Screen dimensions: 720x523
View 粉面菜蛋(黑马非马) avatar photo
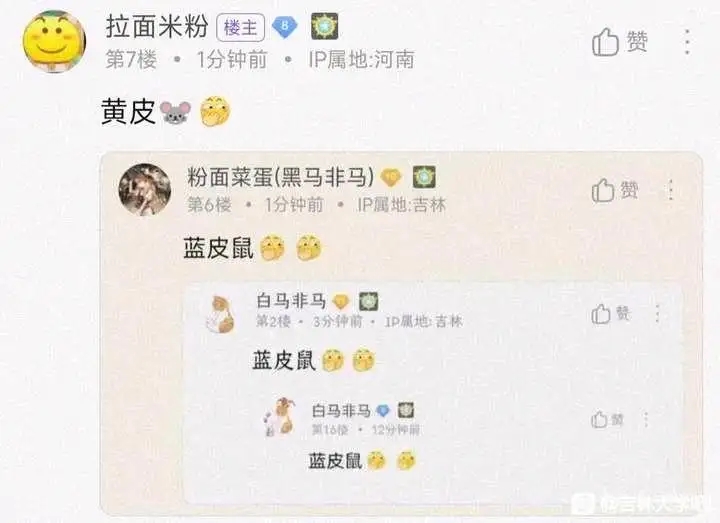coord(145,189)
